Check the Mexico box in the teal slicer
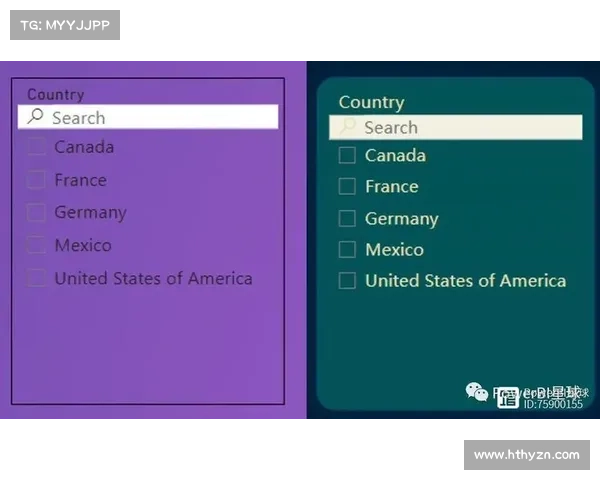Screen dimensions: 600x480 347,249
